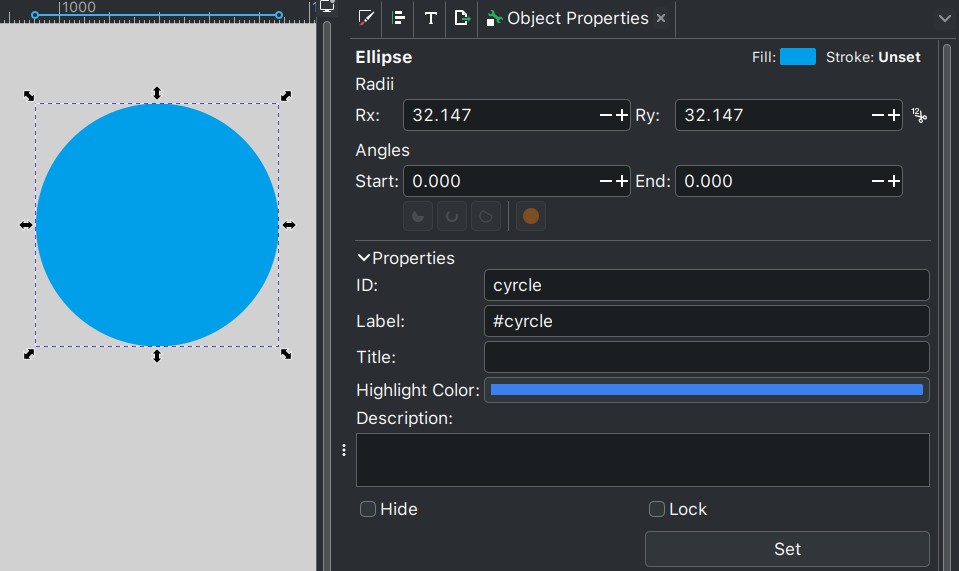The height and width of the screenshot is (571, 959).
Task: Increase the Rx value
Action: 622,115
